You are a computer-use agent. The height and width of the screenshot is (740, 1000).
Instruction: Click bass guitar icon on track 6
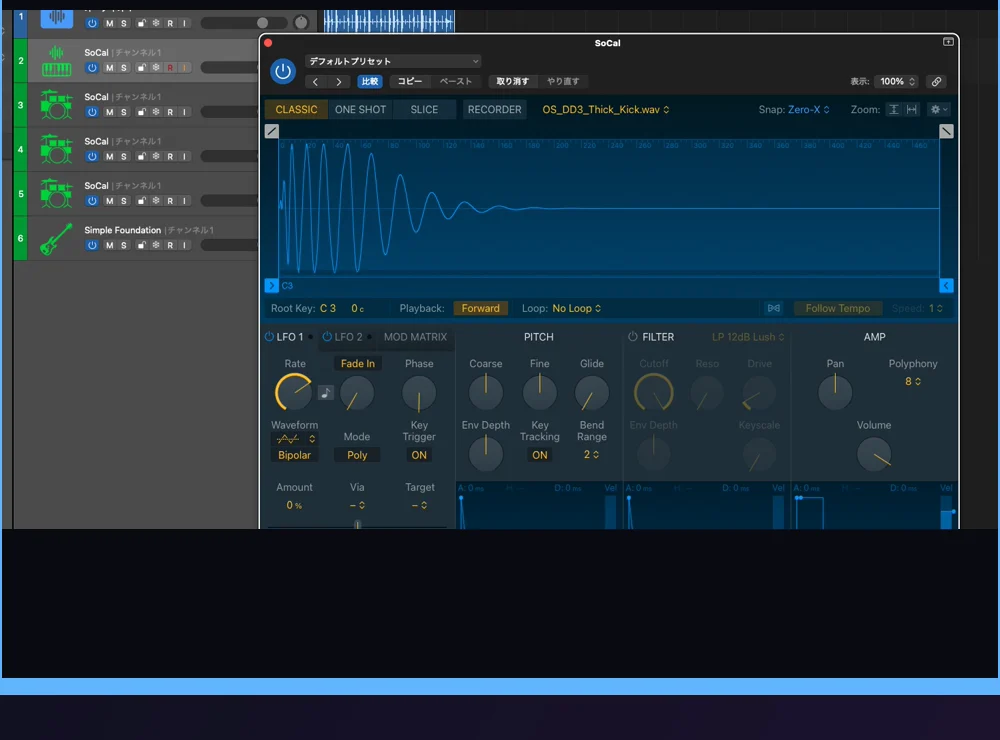pos(56,239)
